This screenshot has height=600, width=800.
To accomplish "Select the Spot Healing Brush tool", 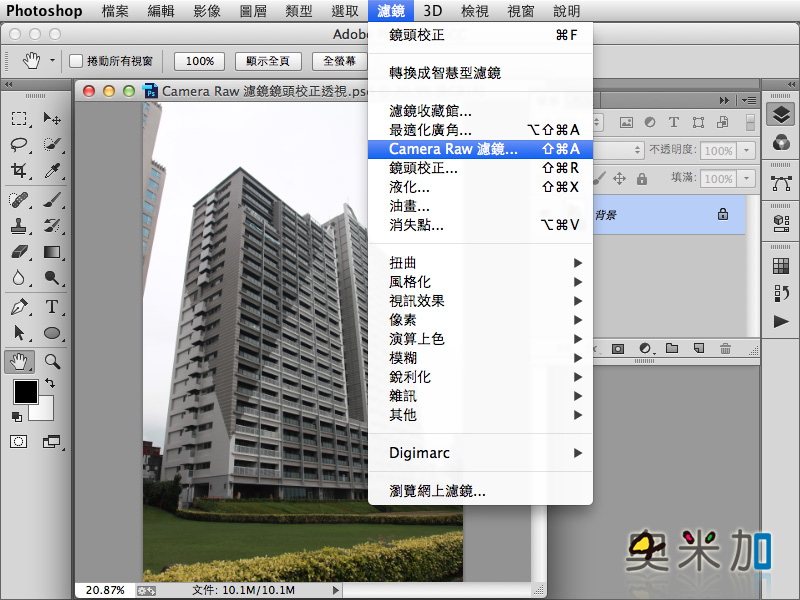I will click(x=19, y=199).
